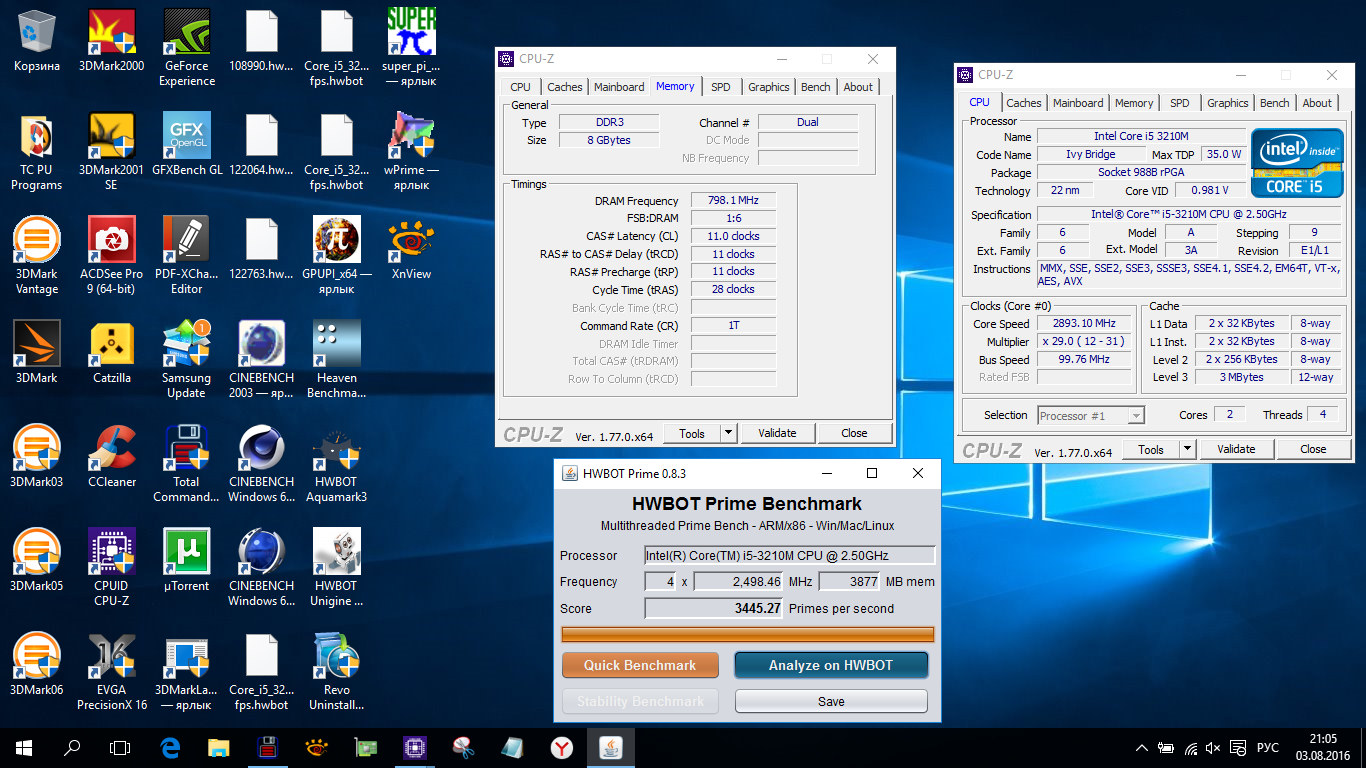
Task: Click Validate in right CPU-Z CPU window
Action: coord(1236,449)
